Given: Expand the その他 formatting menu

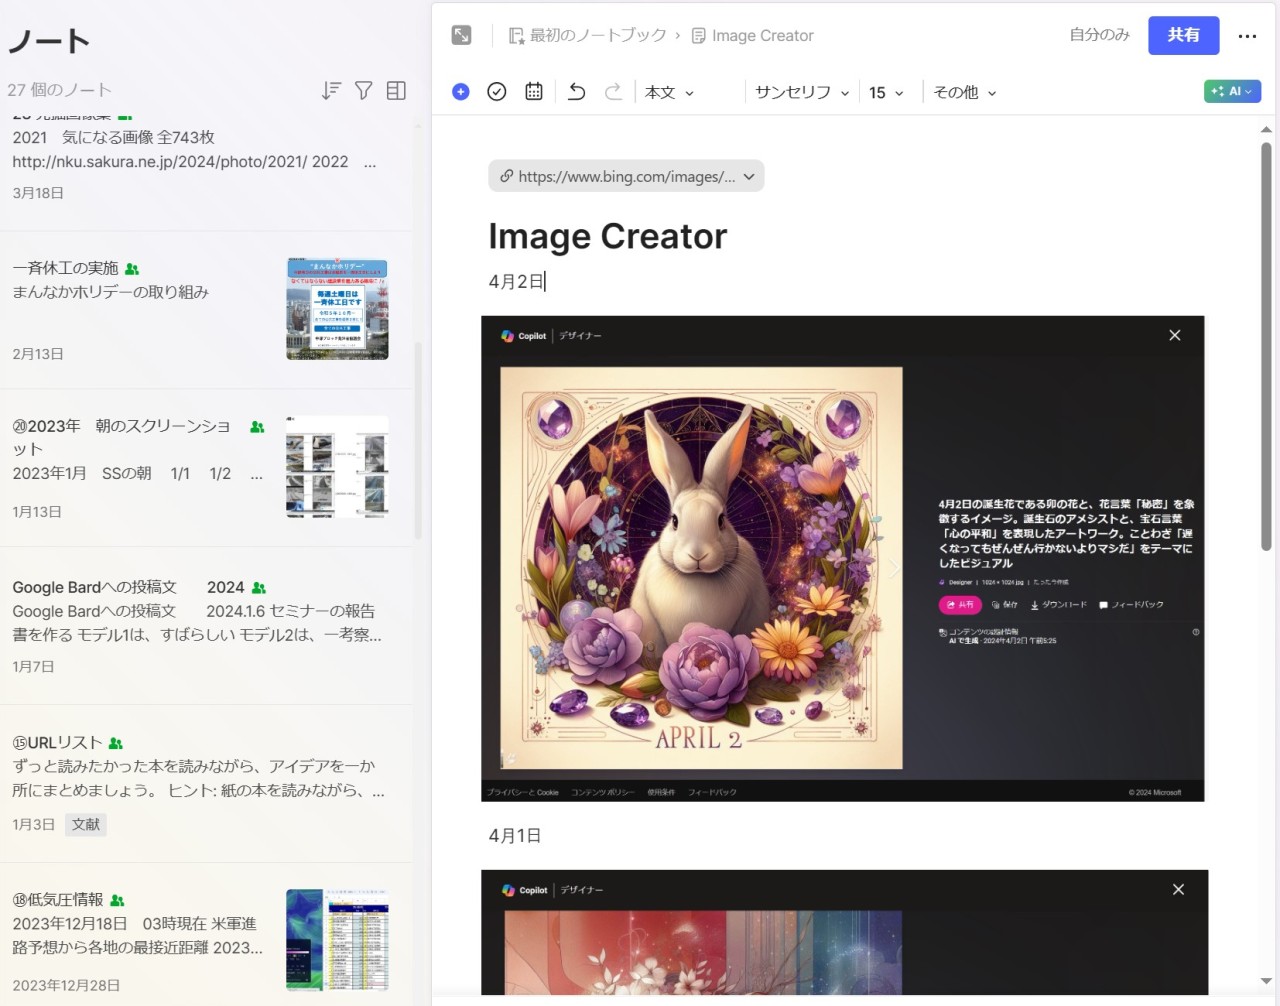Looking at the screenshot, I should tap(964, 92).
